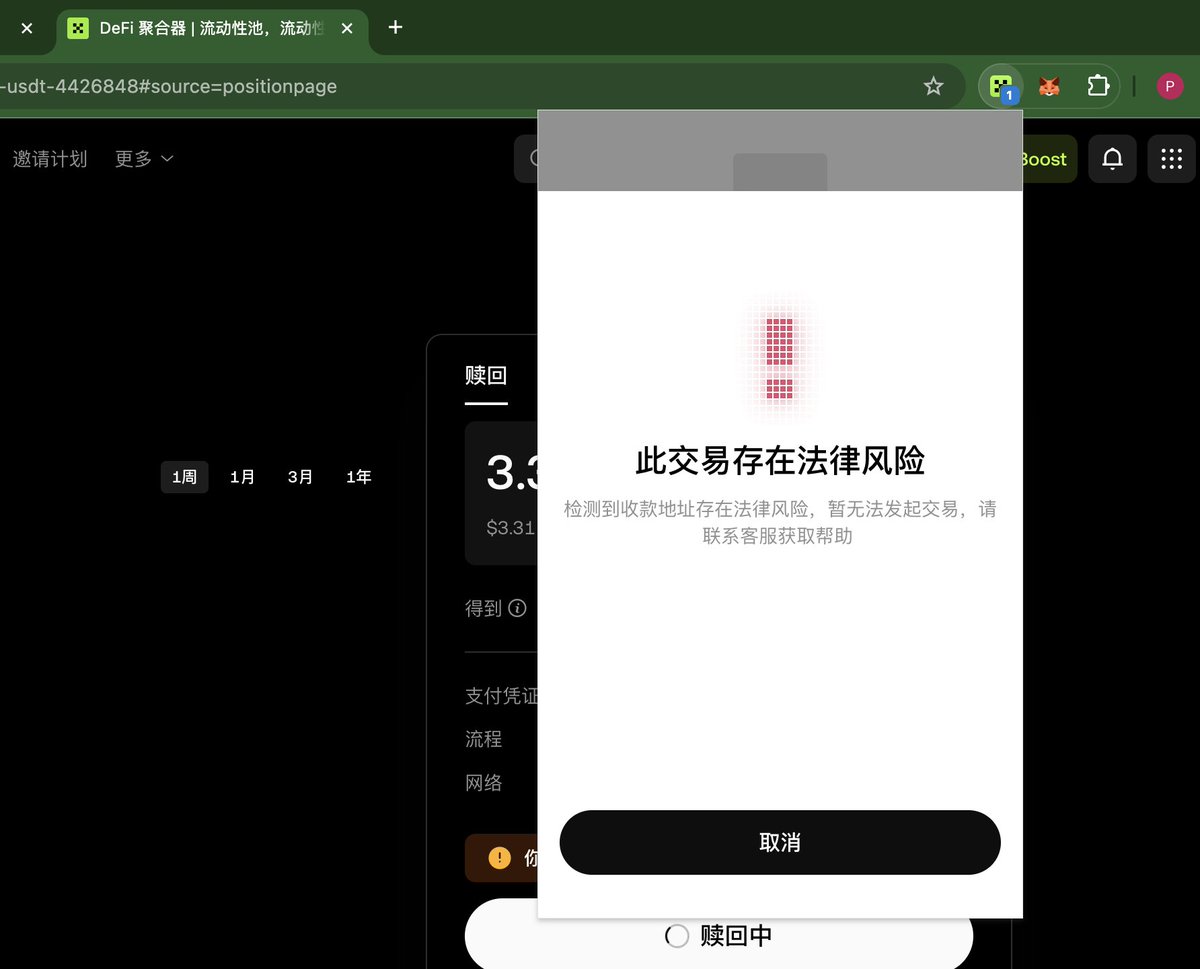Screen dimensions: 1200x969
Task: Open a new browser tab with the plus button
Action: (x=394, y=28)
